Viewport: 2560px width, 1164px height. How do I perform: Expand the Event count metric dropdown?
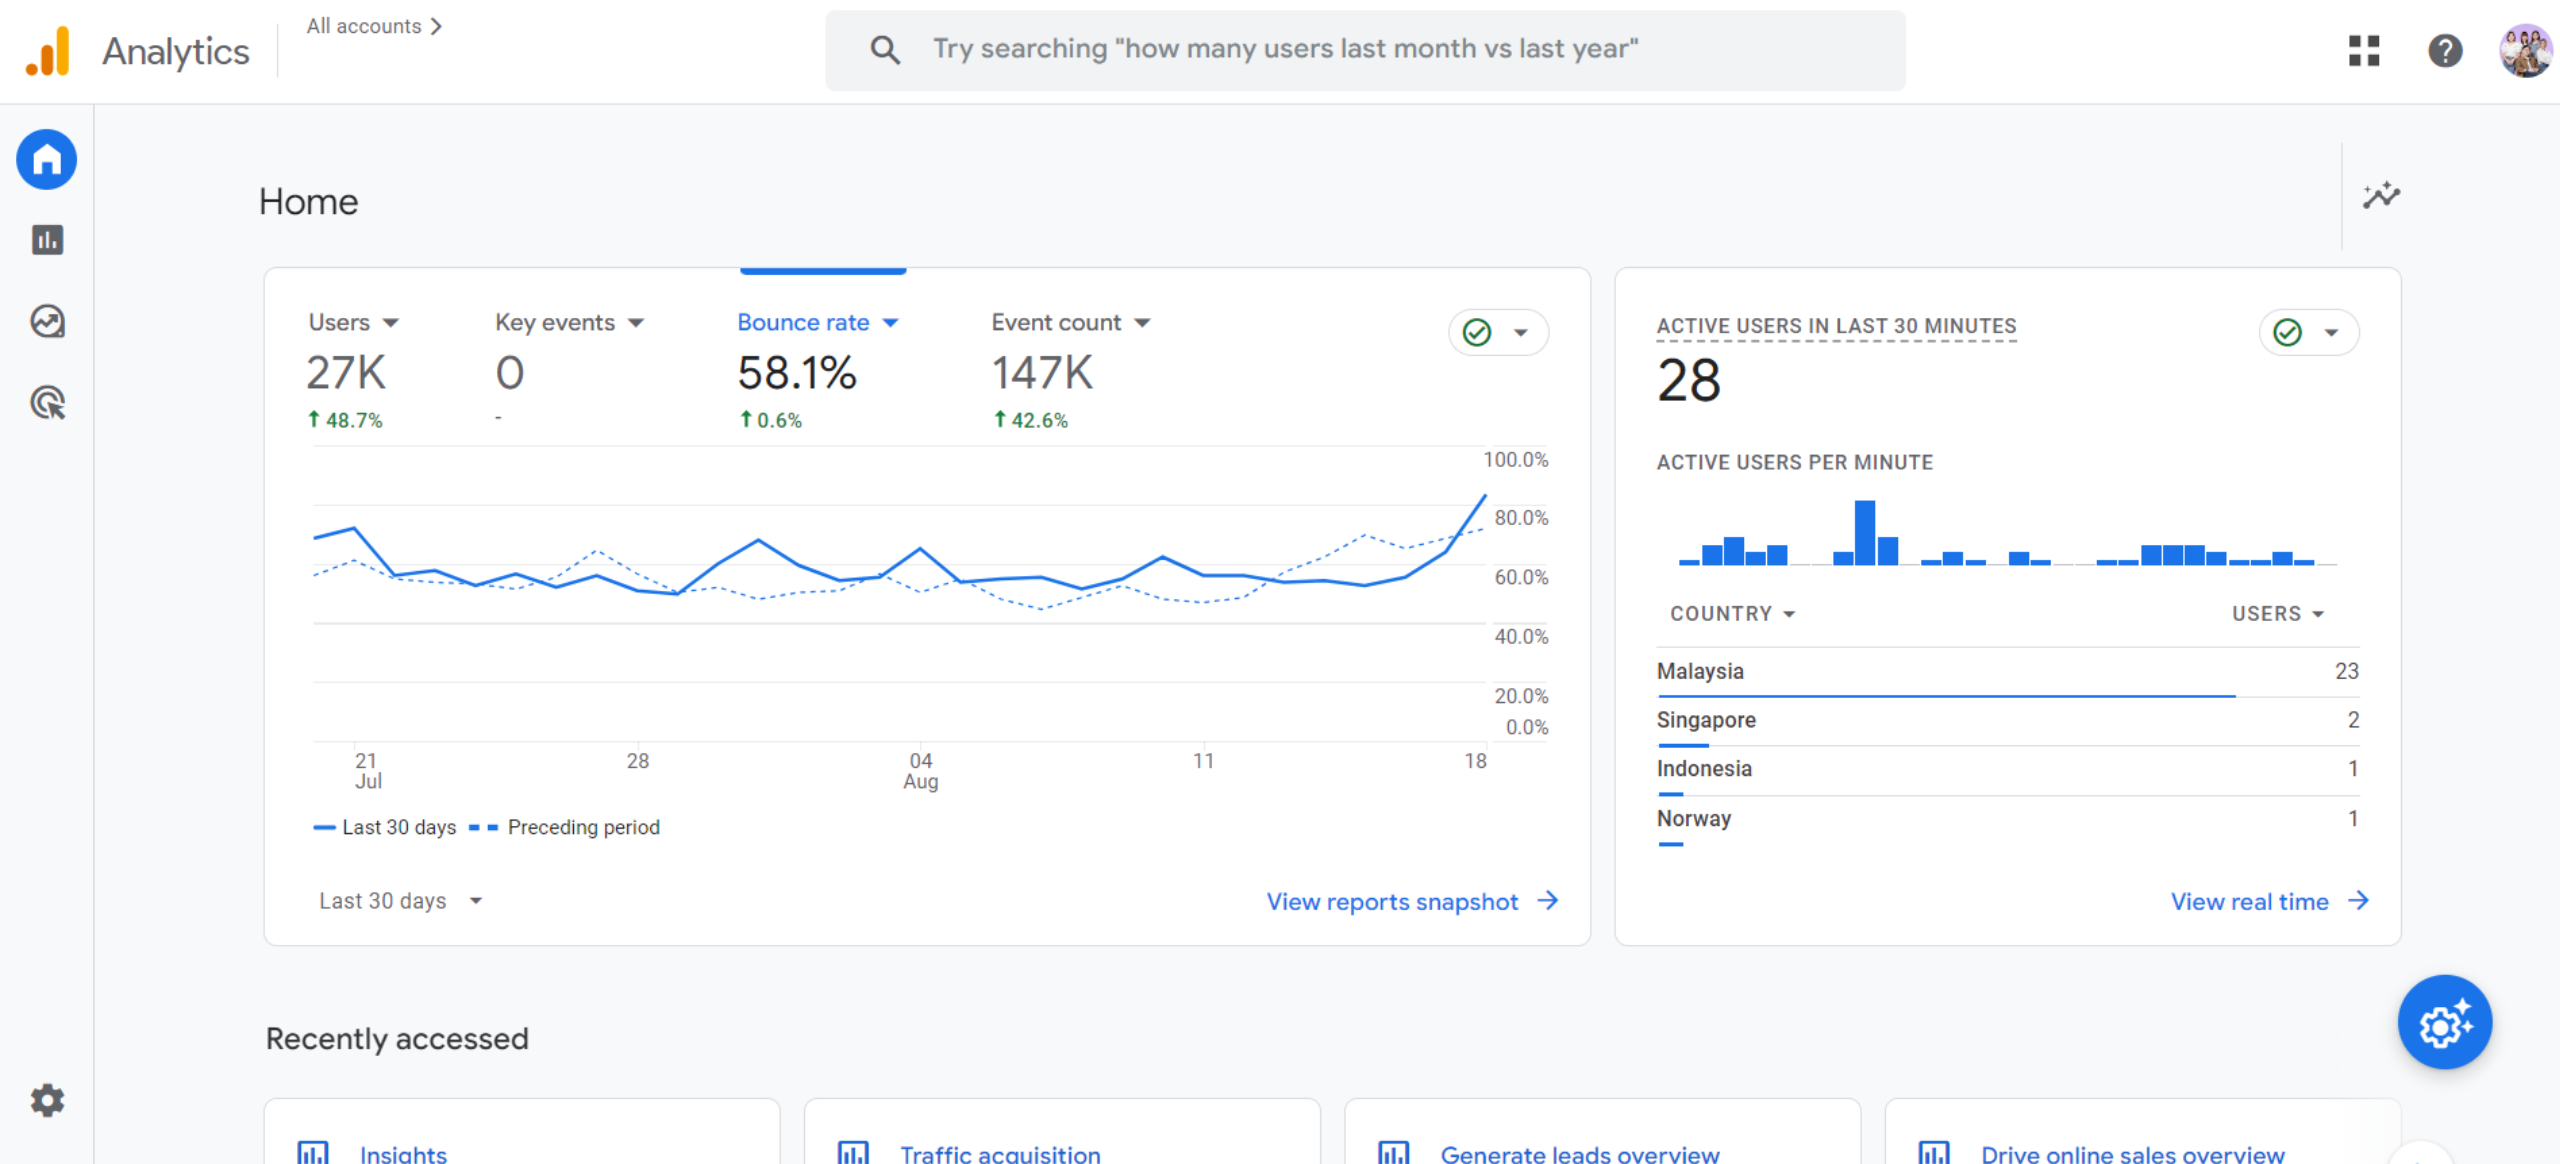(1143, 323)
